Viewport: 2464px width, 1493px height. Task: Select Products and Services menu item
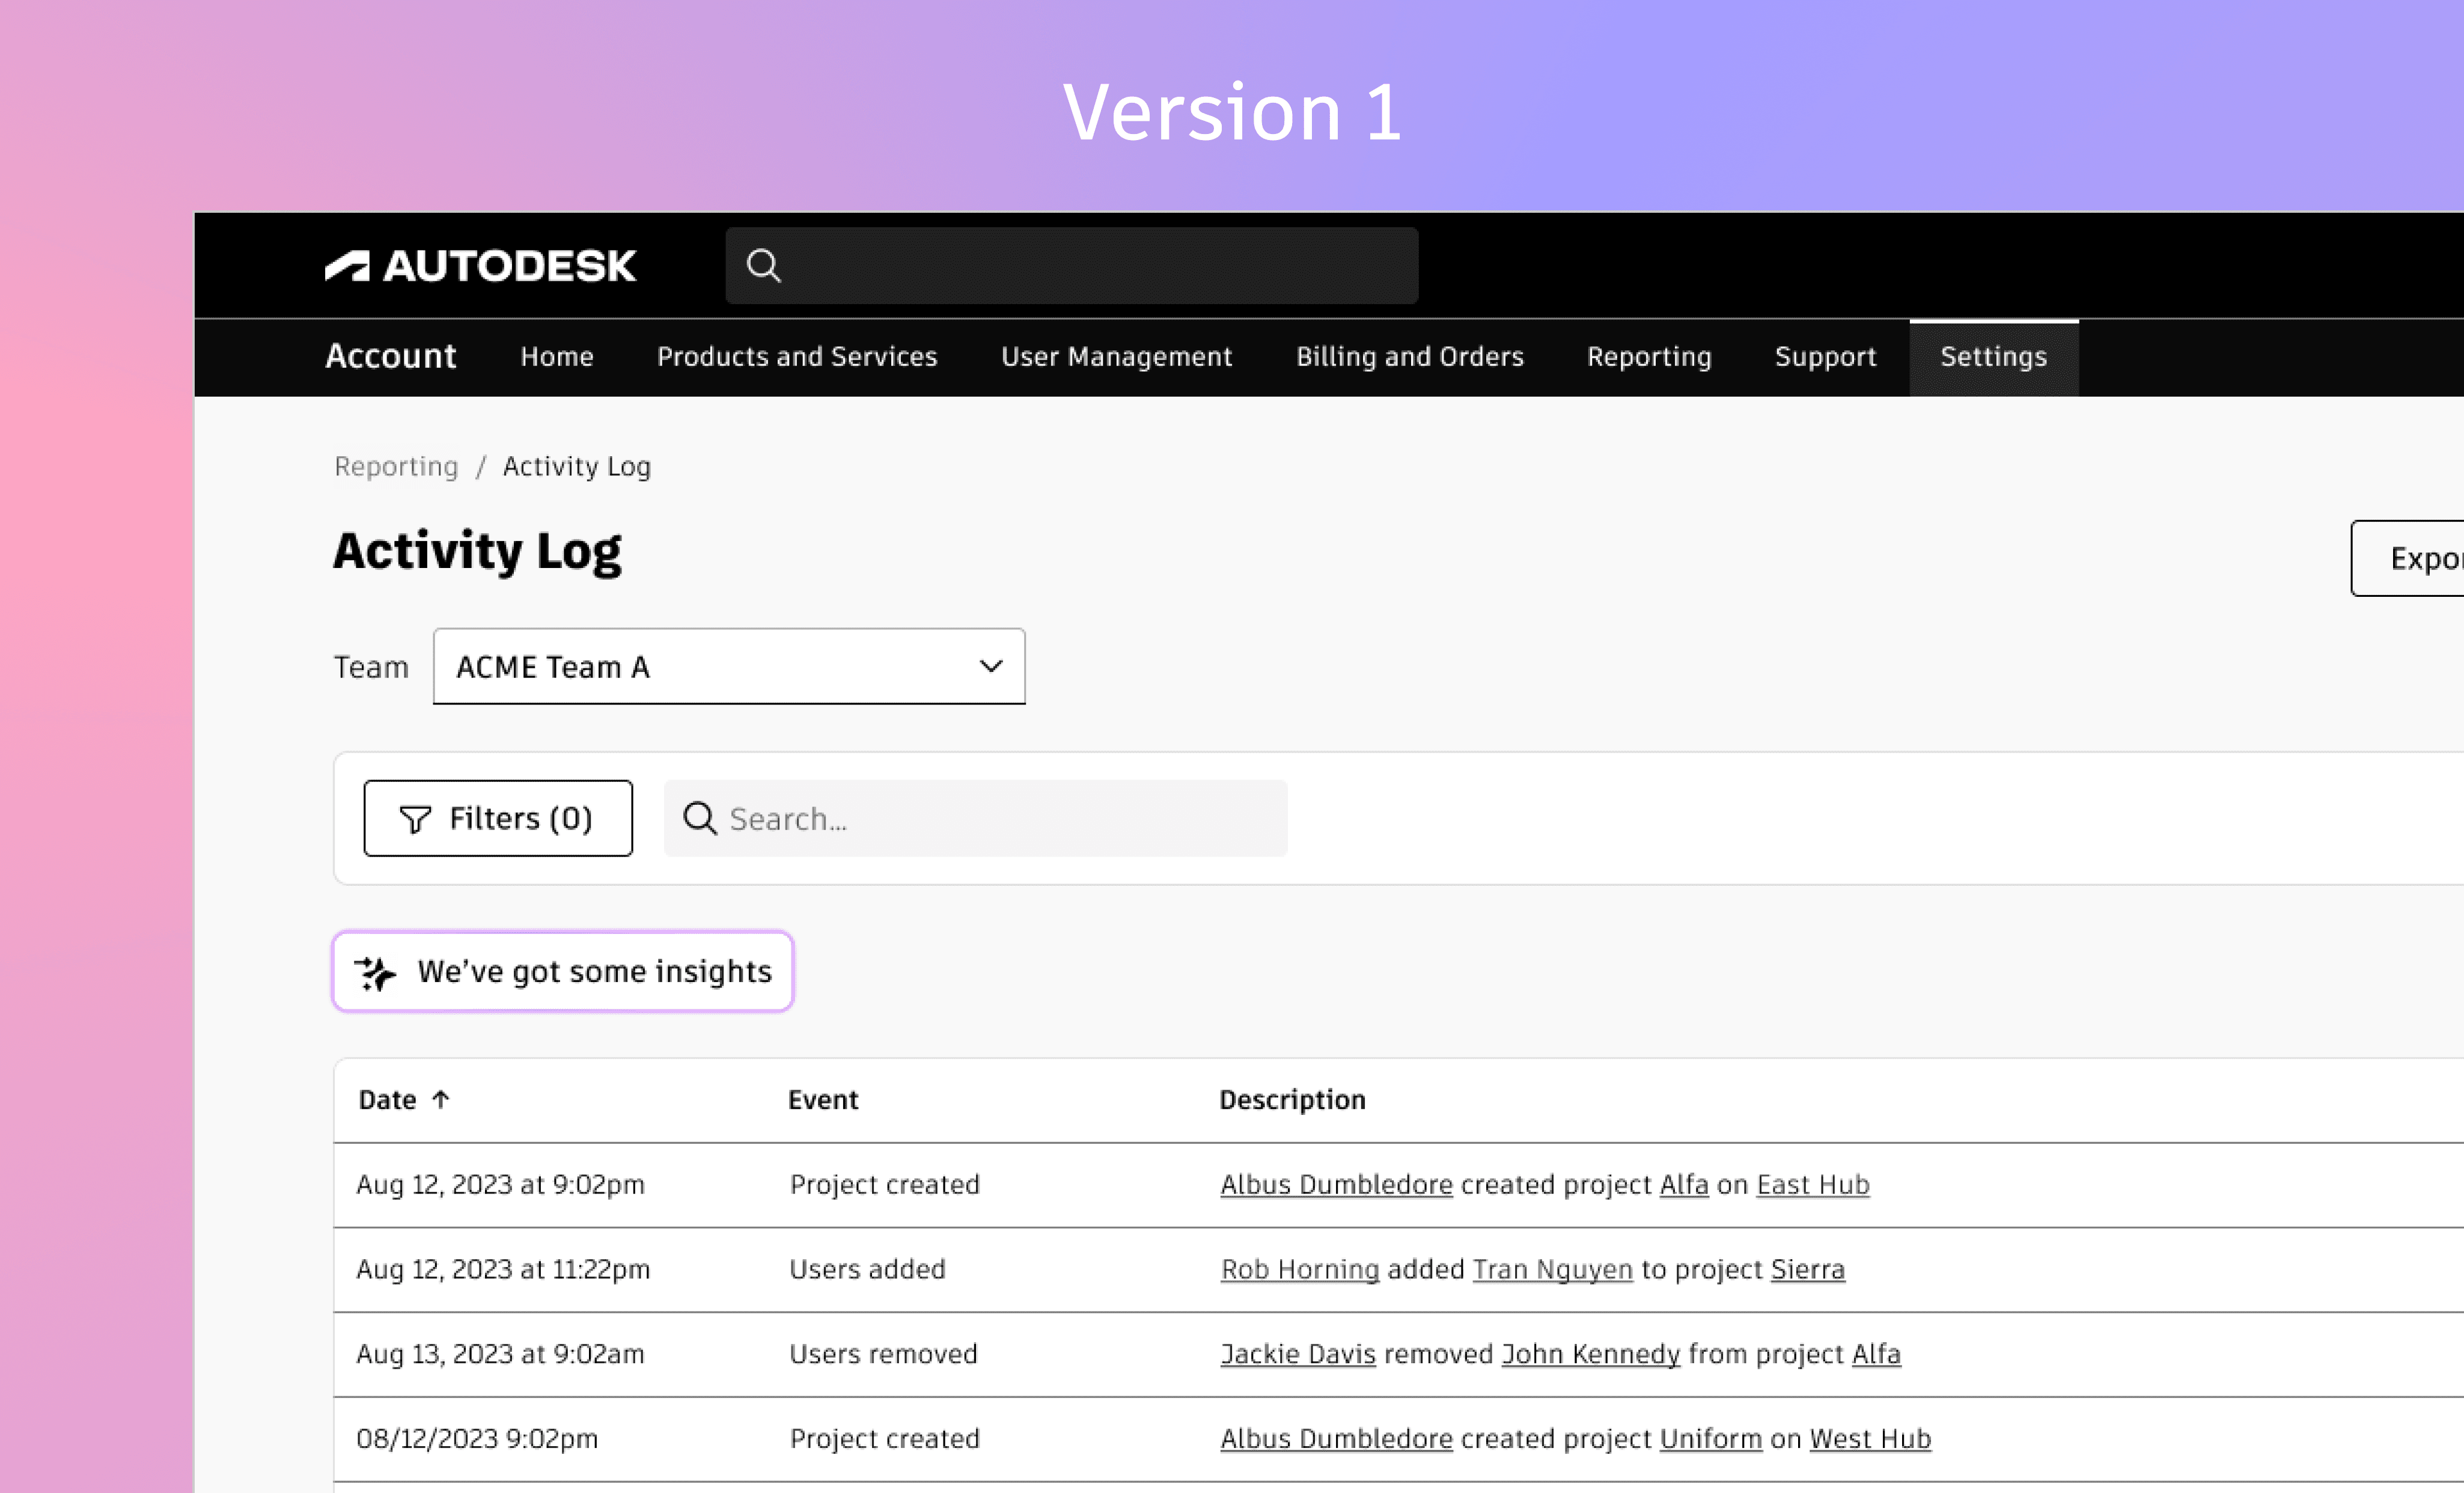coord(797,357)
